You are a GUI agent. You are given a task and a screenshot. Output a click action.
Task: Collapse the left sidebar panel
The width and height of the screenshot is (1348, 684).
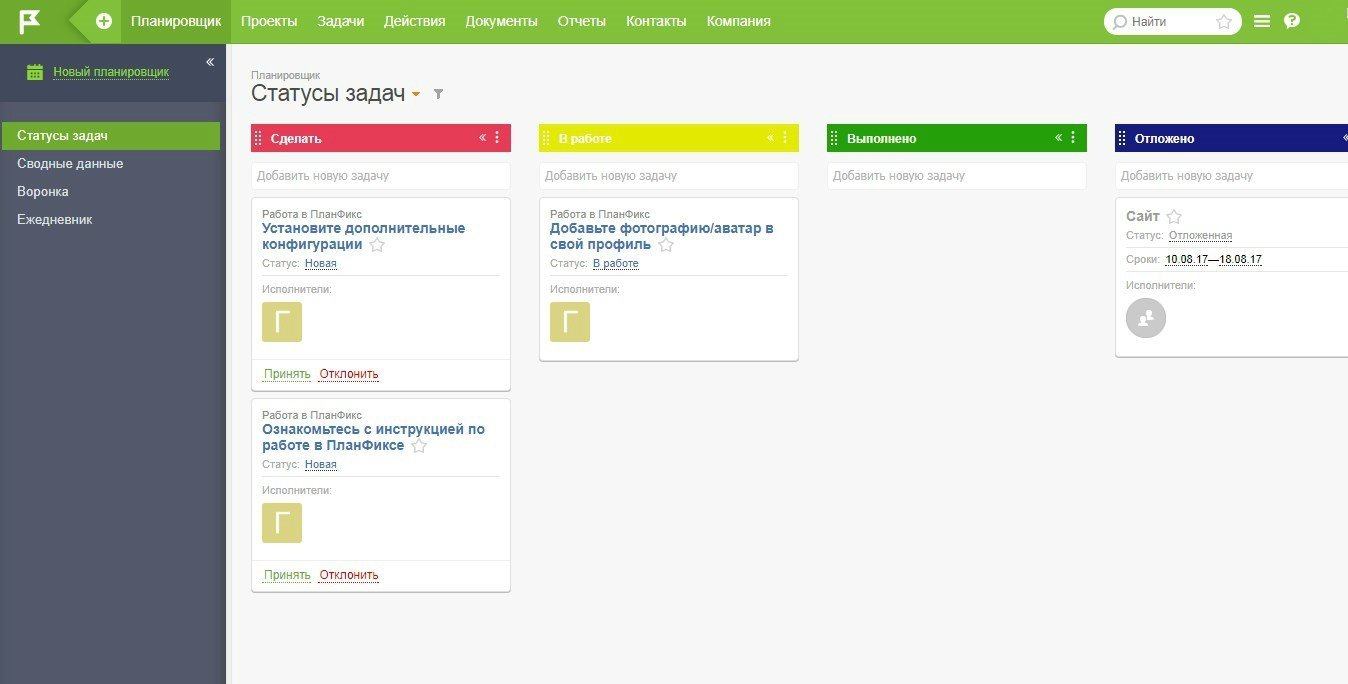click(x=210, y=62)
